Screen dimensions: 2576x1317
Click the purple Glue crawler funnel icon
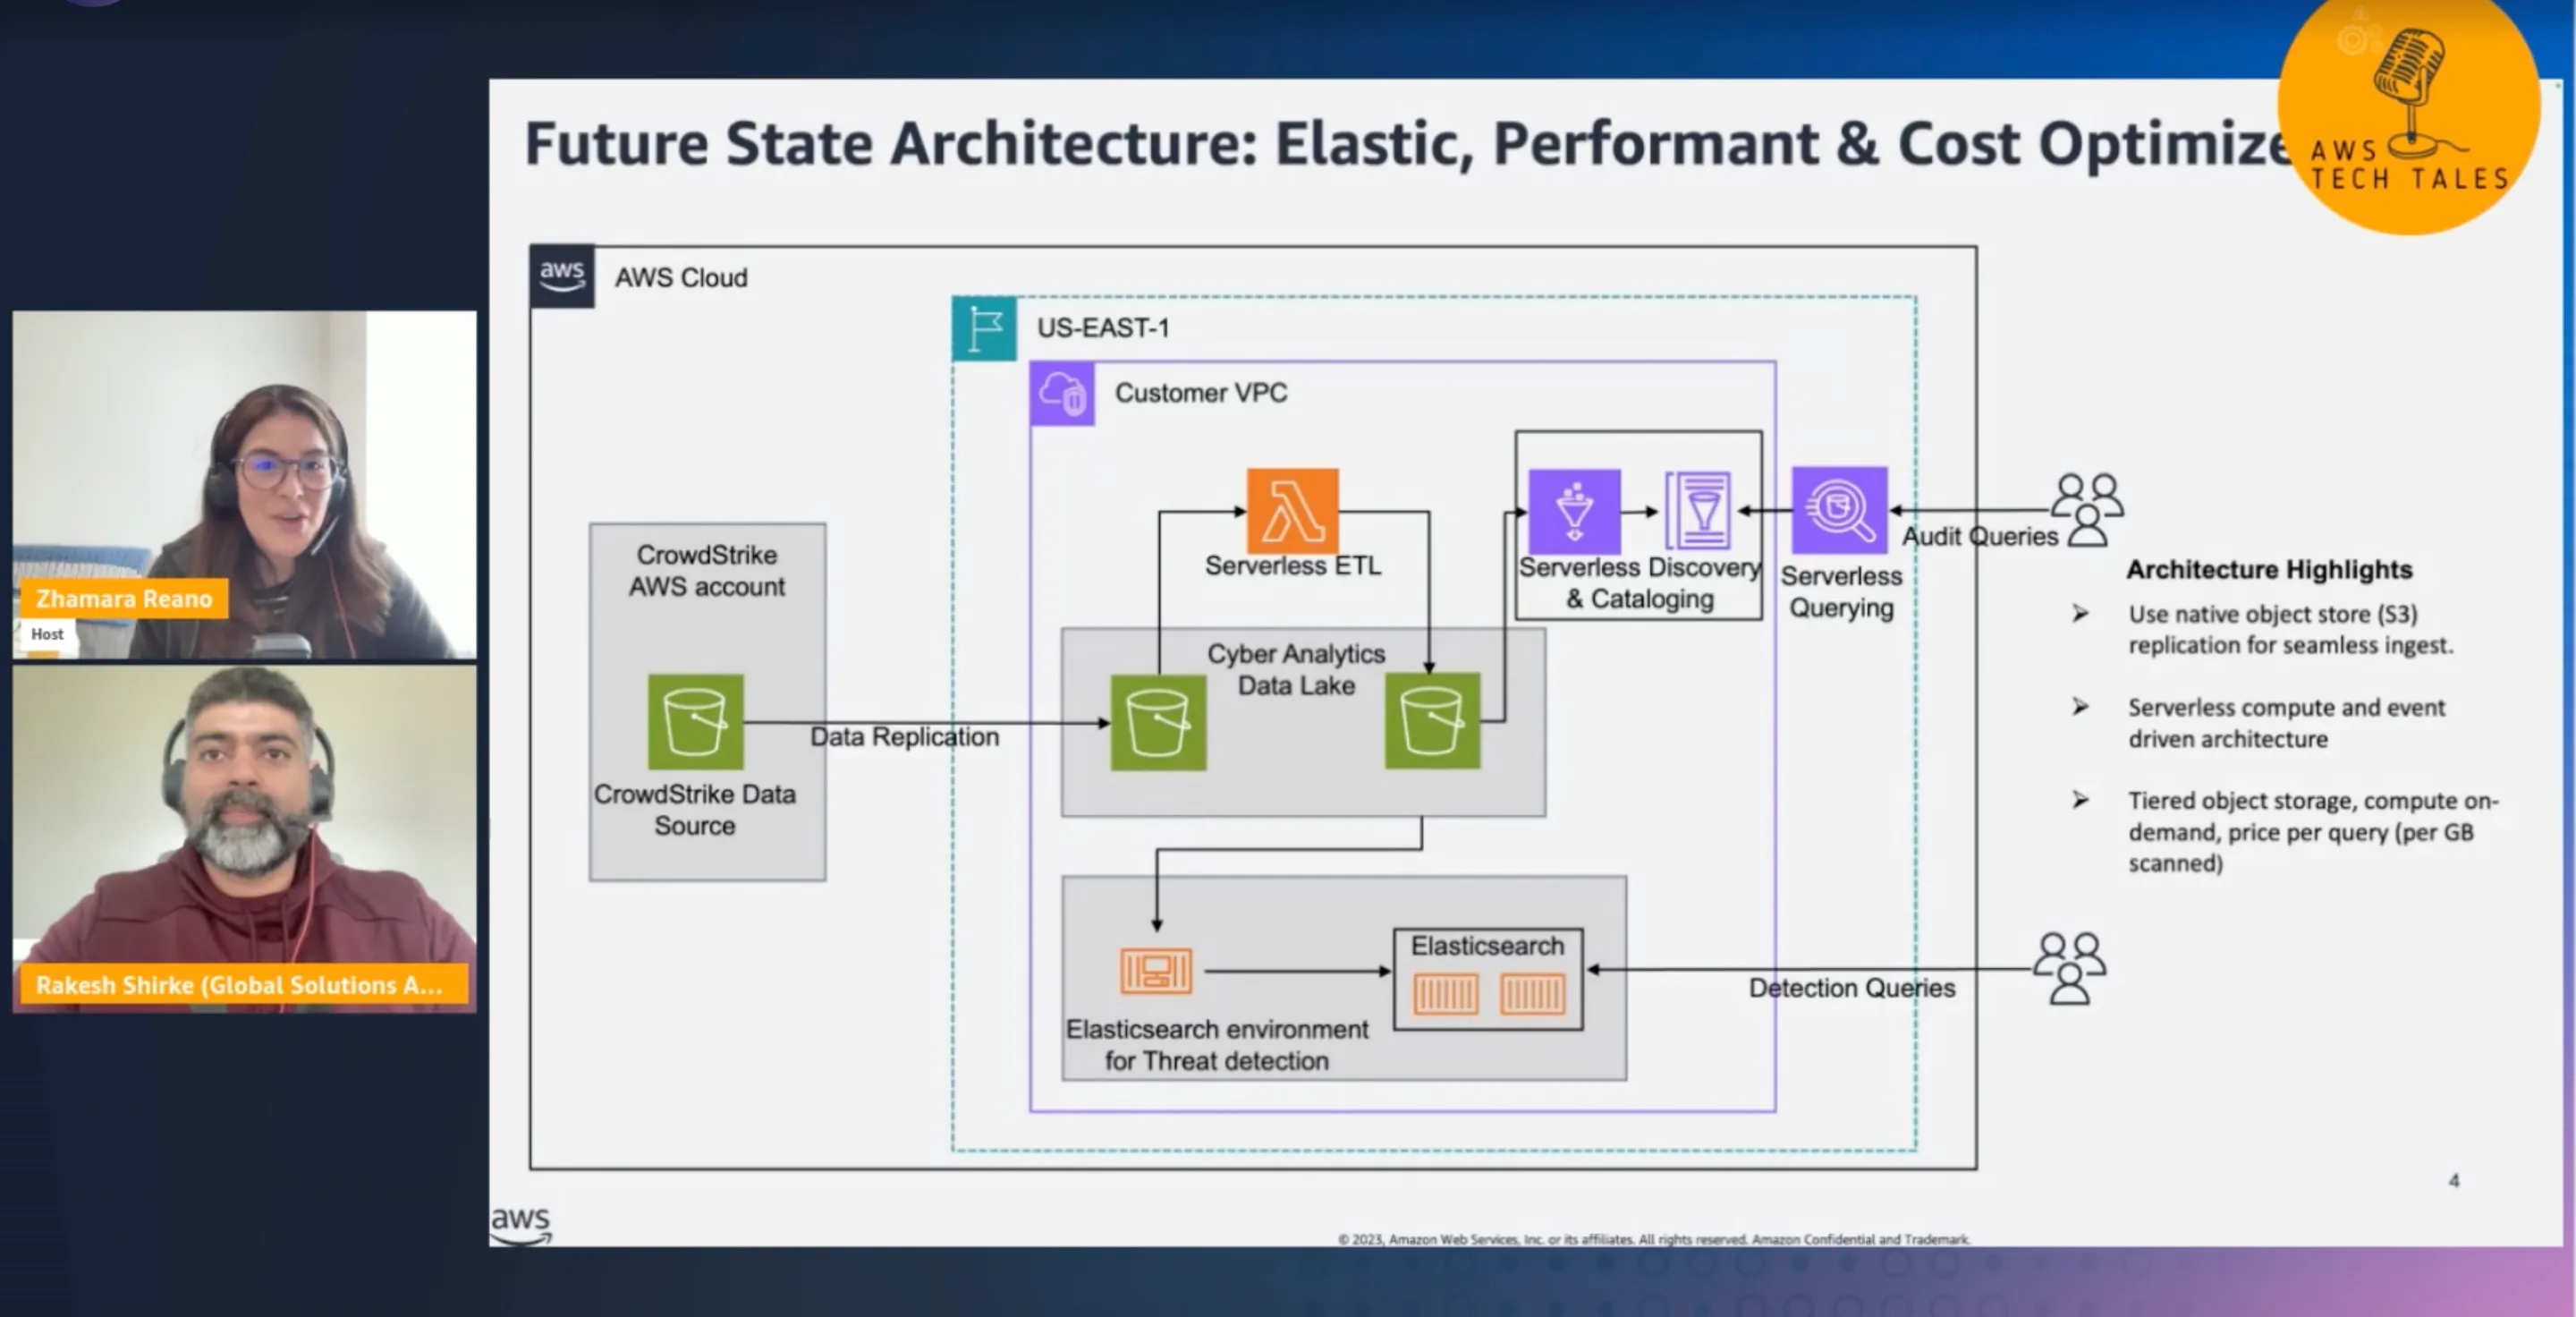pos(1574,511)
